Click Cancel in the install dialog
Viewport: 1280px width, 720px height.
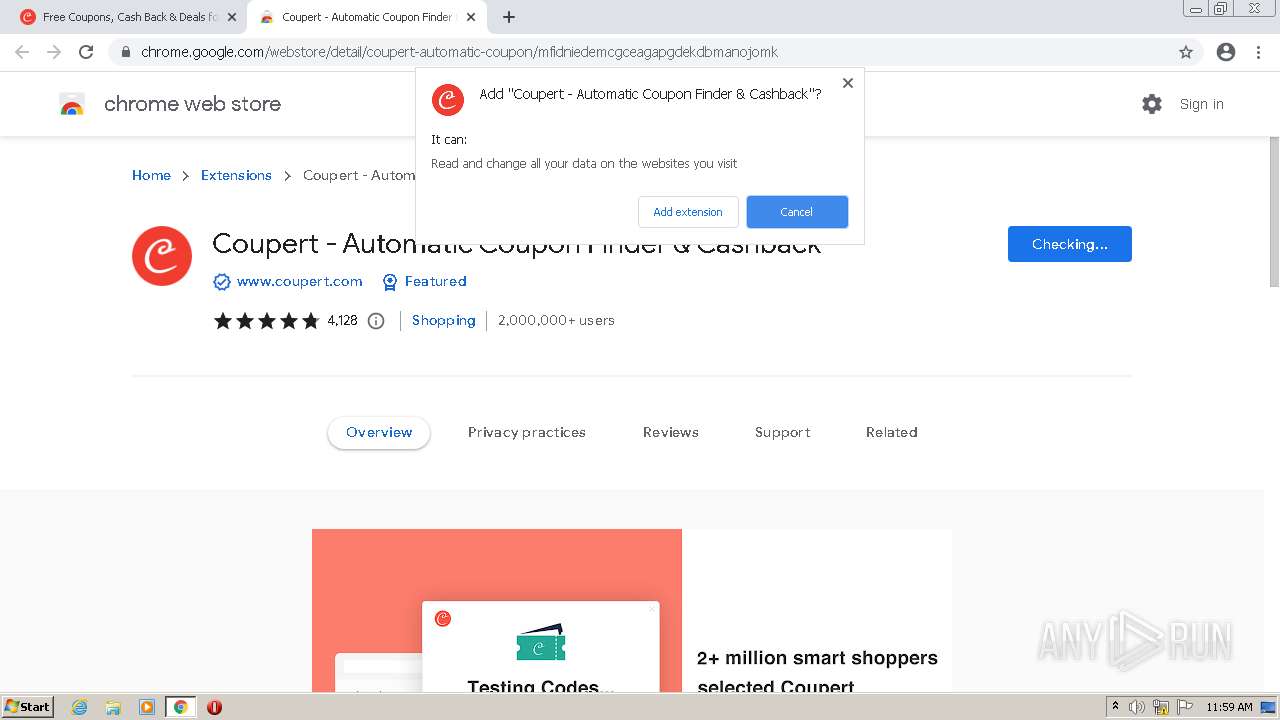[x=797, y=212]
